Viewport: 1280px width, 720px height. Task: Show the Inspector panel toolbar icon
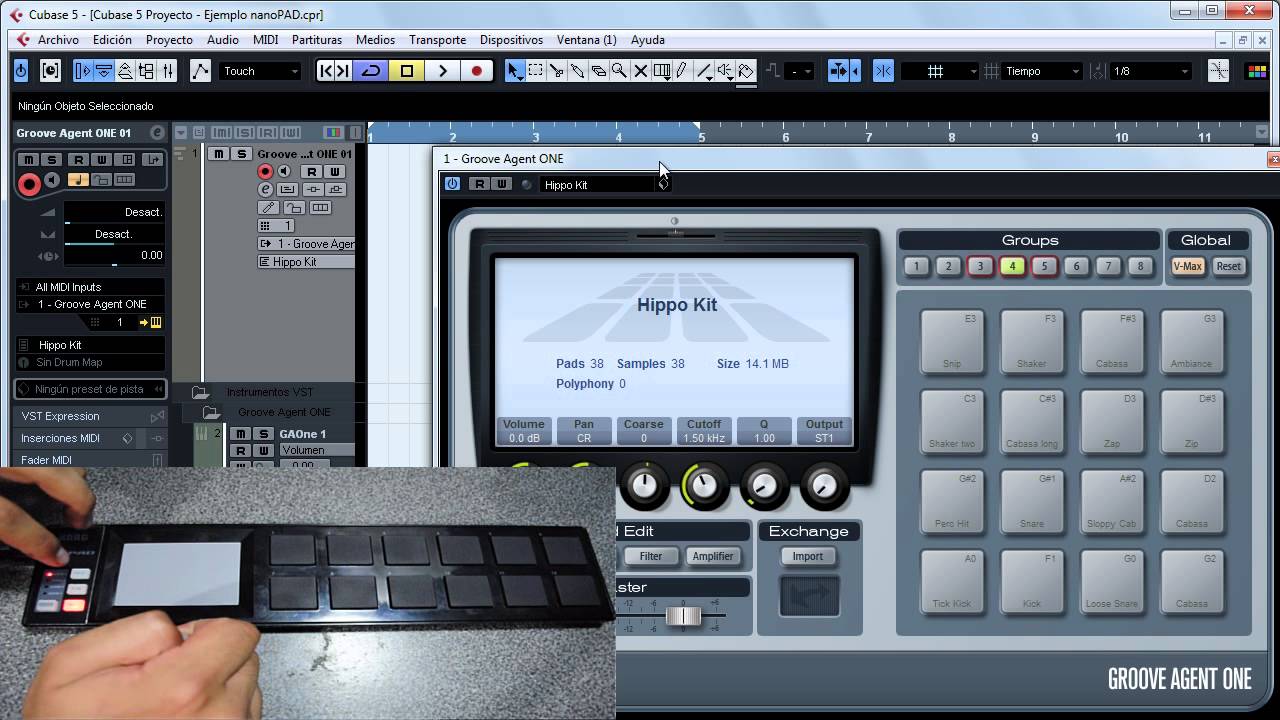tap(83, 71)
